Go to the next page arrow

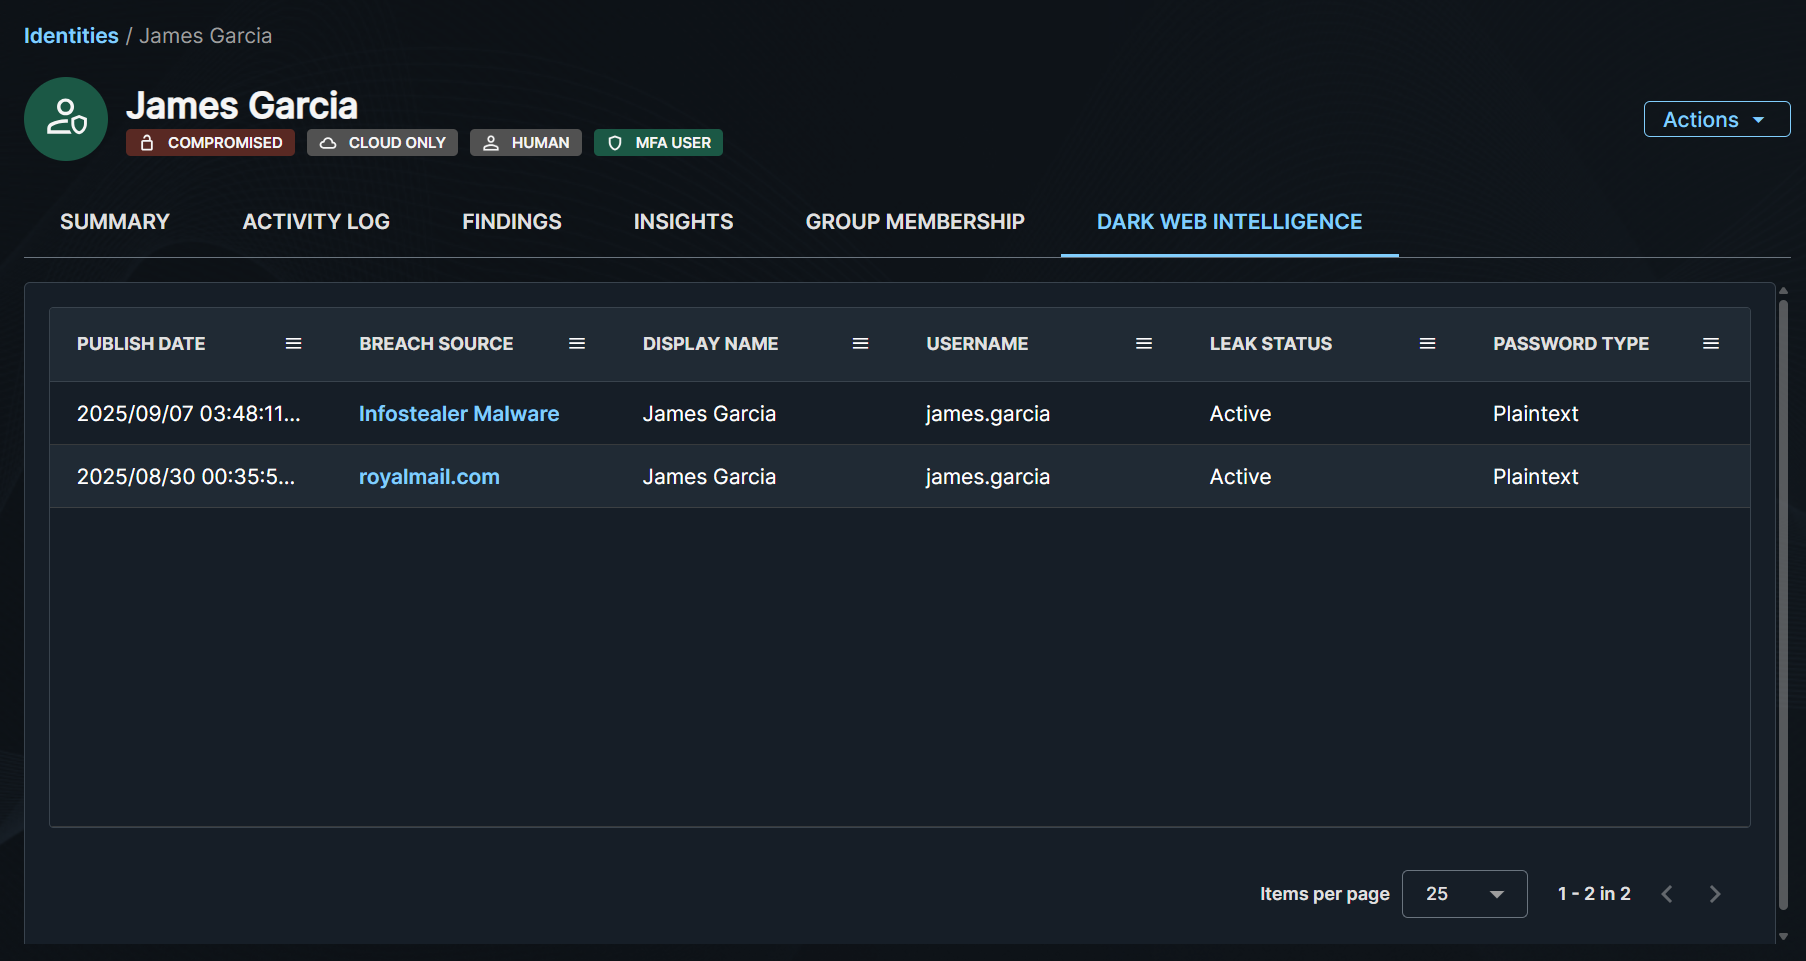click(1715, 894)
